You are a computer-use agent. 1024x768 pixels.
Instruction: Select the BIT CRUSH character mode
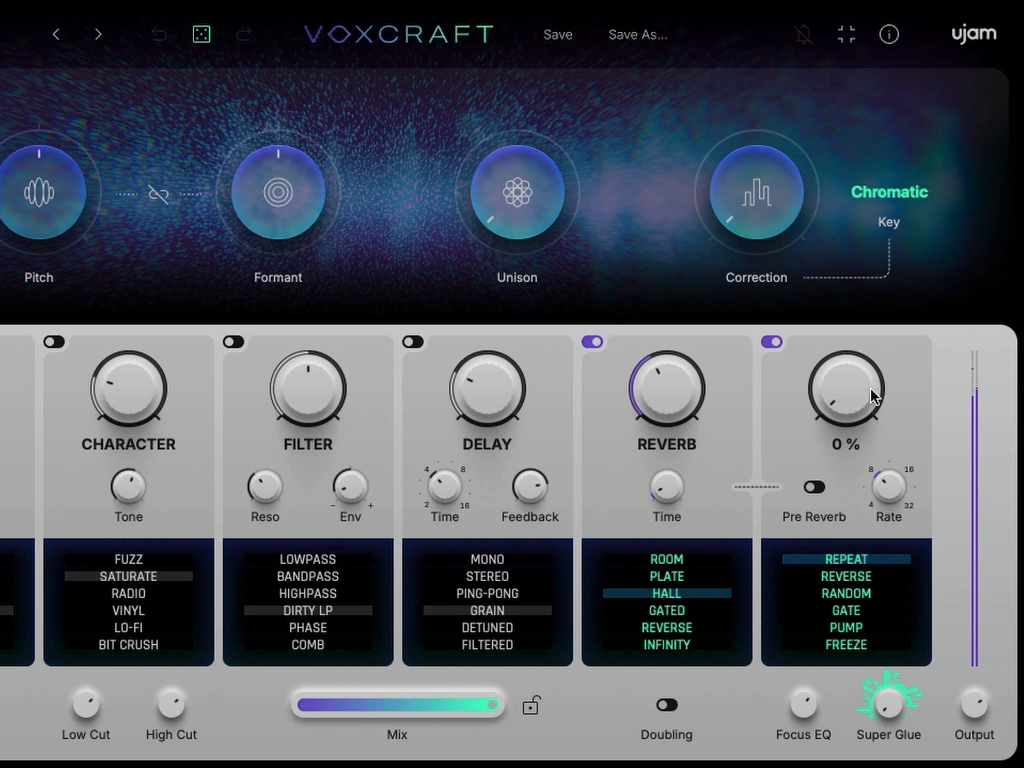(129, 645)
